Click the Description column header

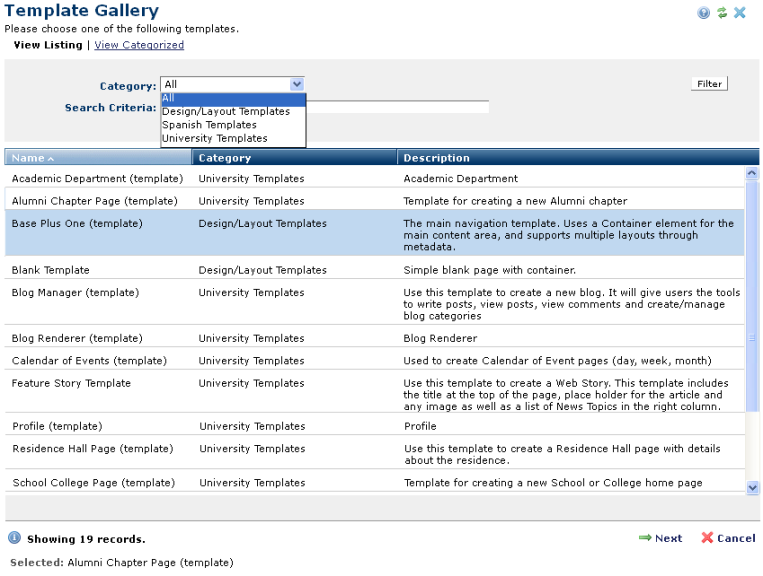(x=436, y=158)
